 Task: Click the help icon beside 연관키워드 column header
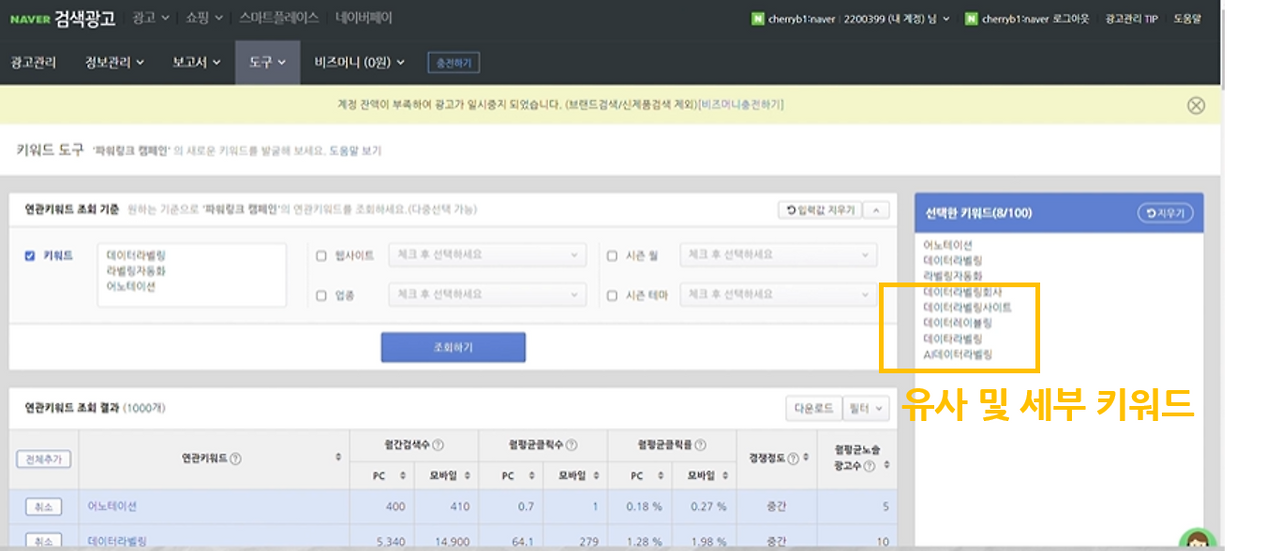click(x=236, y=459)
